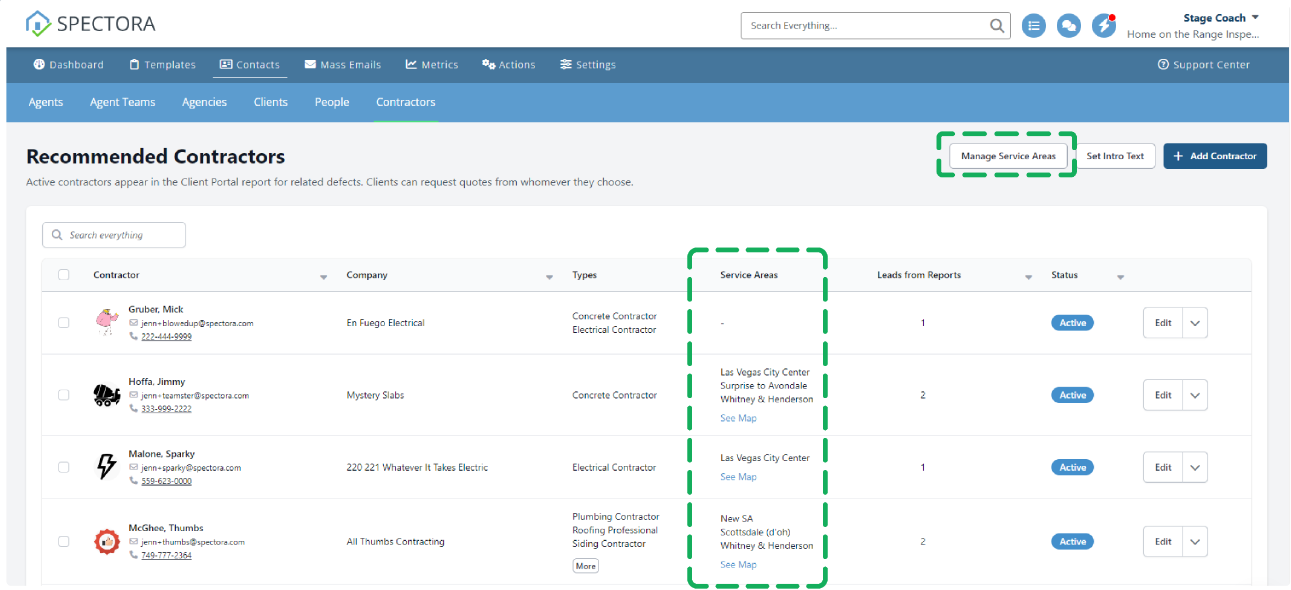Switch to the Agents tab
The image size is (1291, 590).
click(x=46, y=102)
